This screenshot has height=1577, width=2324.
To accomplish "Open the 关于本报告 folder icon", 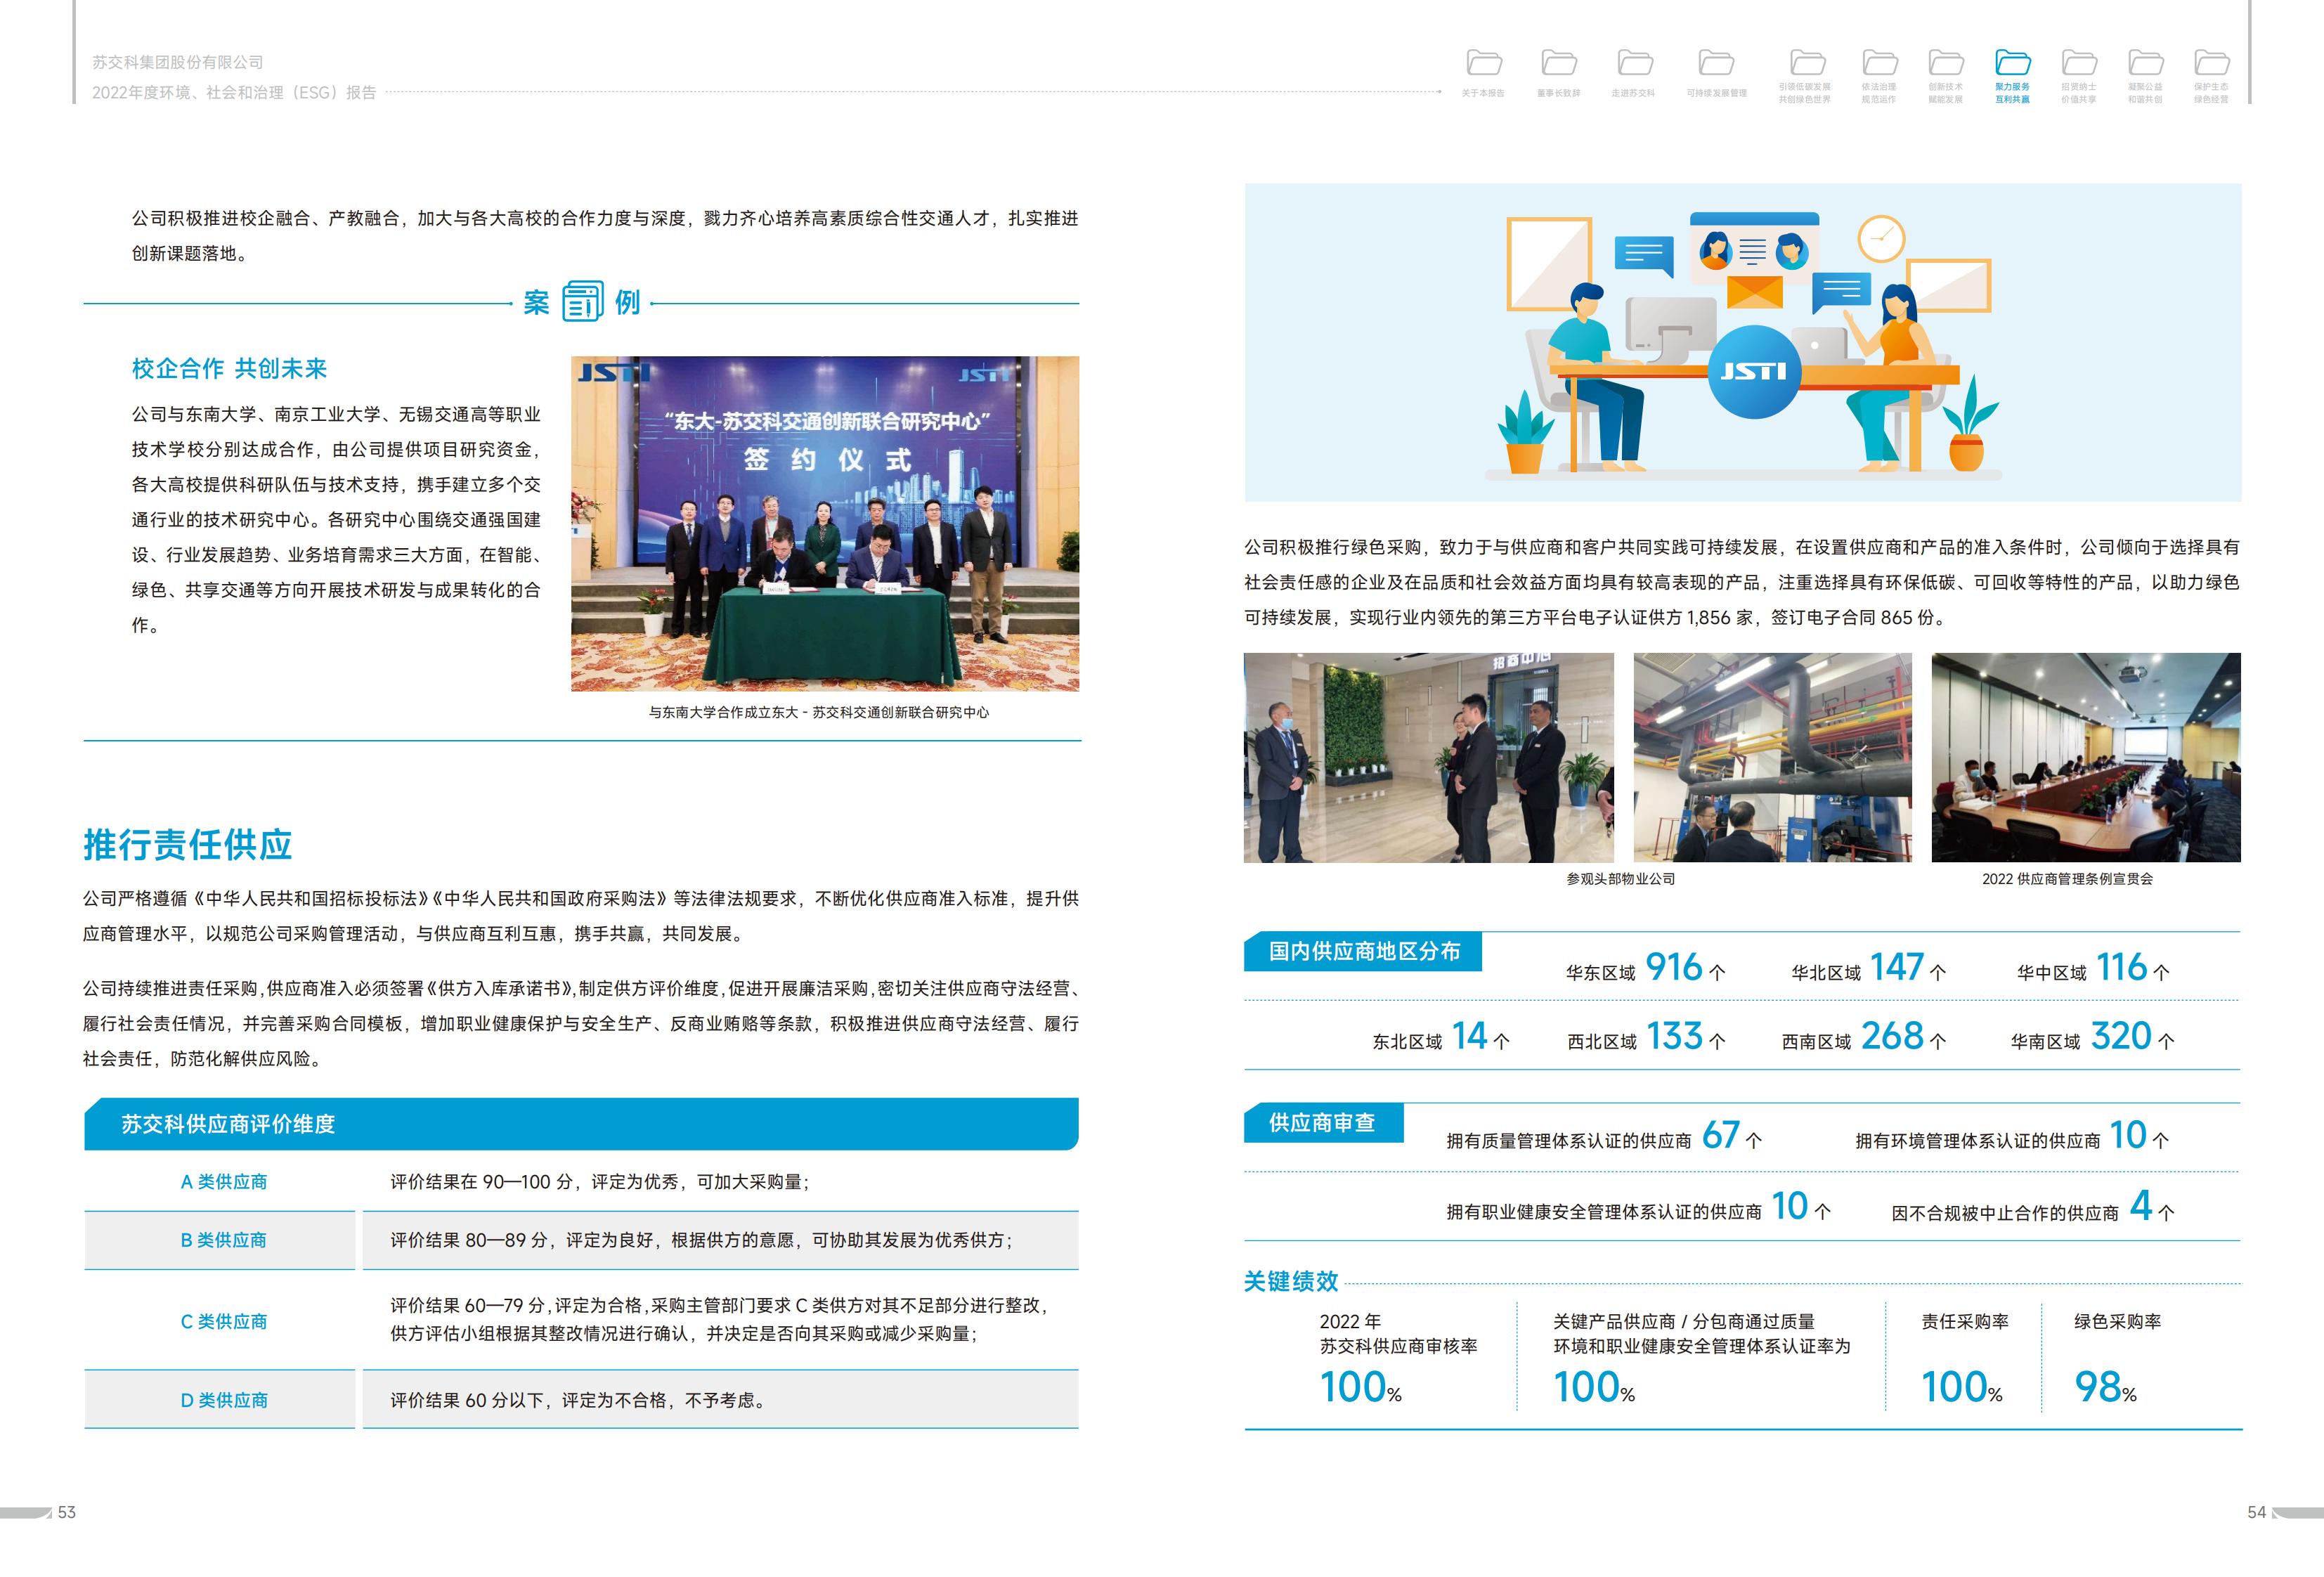I will [x=1484, y=63].
